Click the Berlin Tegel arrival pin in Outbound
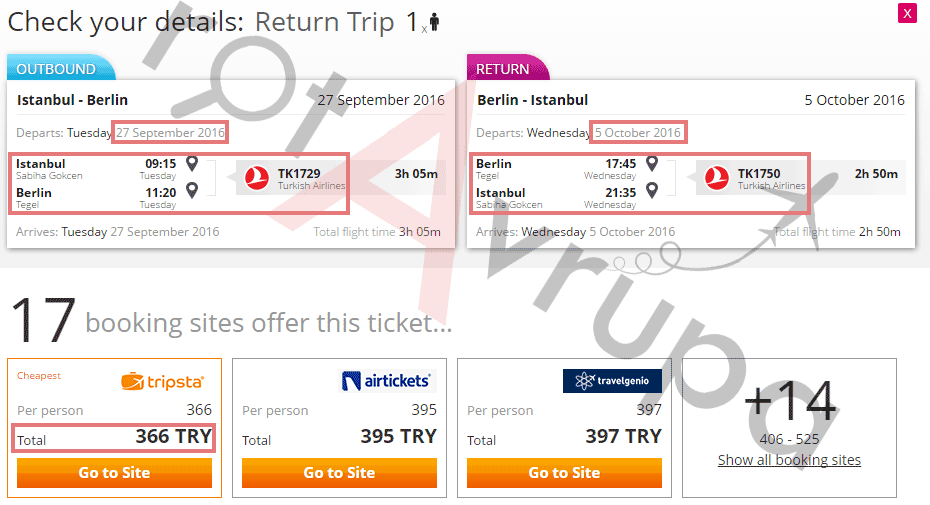Image resolution: width=930 pixels, height=505 pixels. (x=192, y=190)
